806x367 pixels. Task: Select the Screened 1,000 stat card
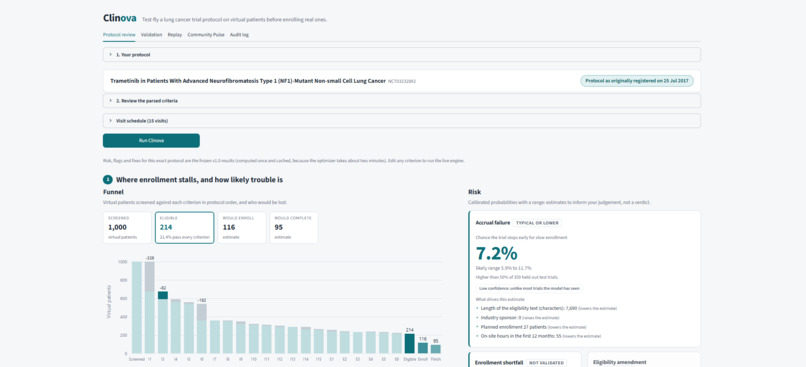(127, 227)
